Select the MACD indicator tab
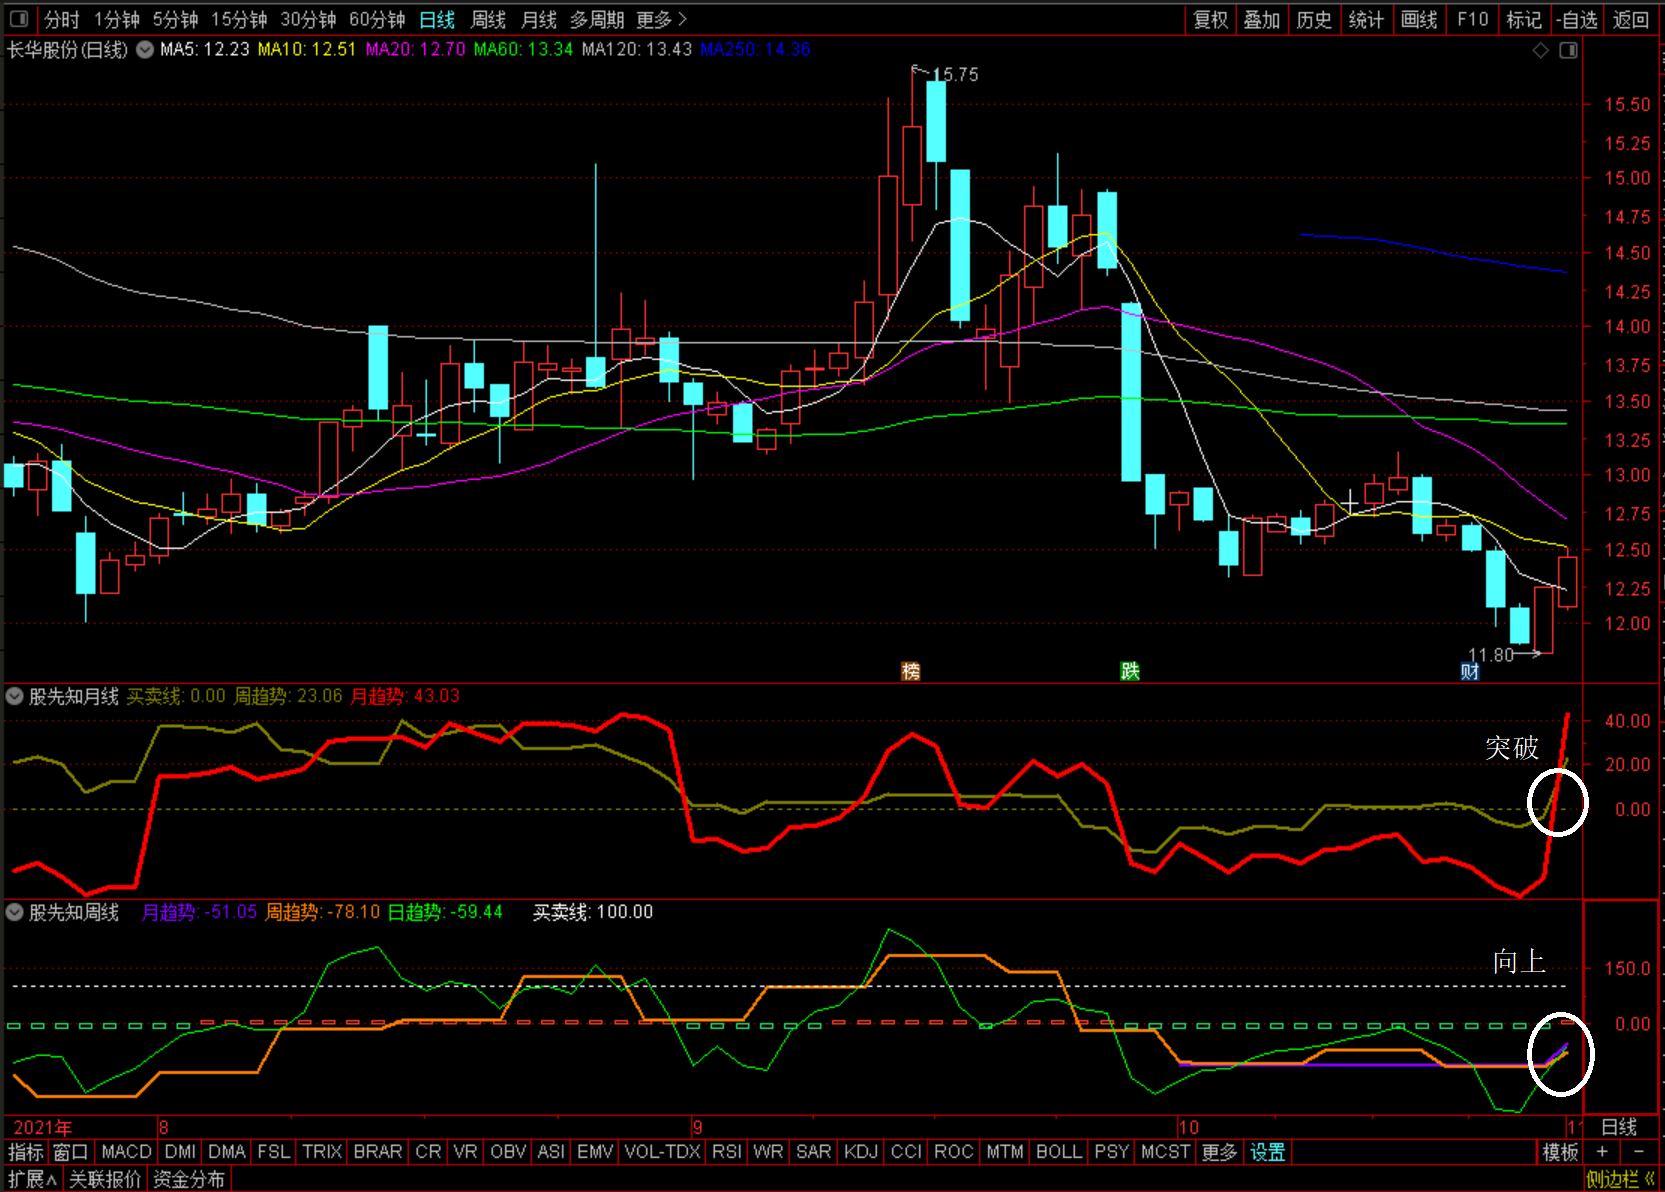This screenshot has width=1665, height=1192. click(126, 1152)
